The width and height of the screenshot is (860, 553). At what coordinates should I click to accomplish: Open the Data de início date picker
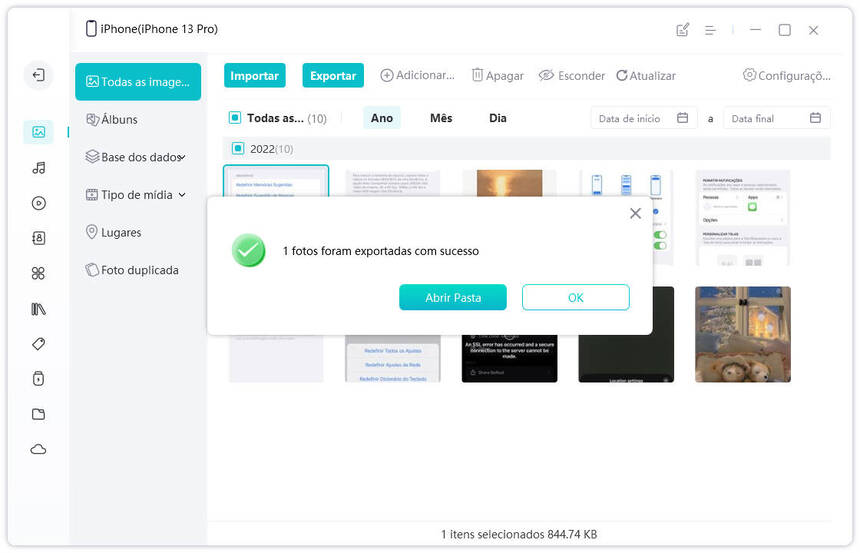point(643,118)
